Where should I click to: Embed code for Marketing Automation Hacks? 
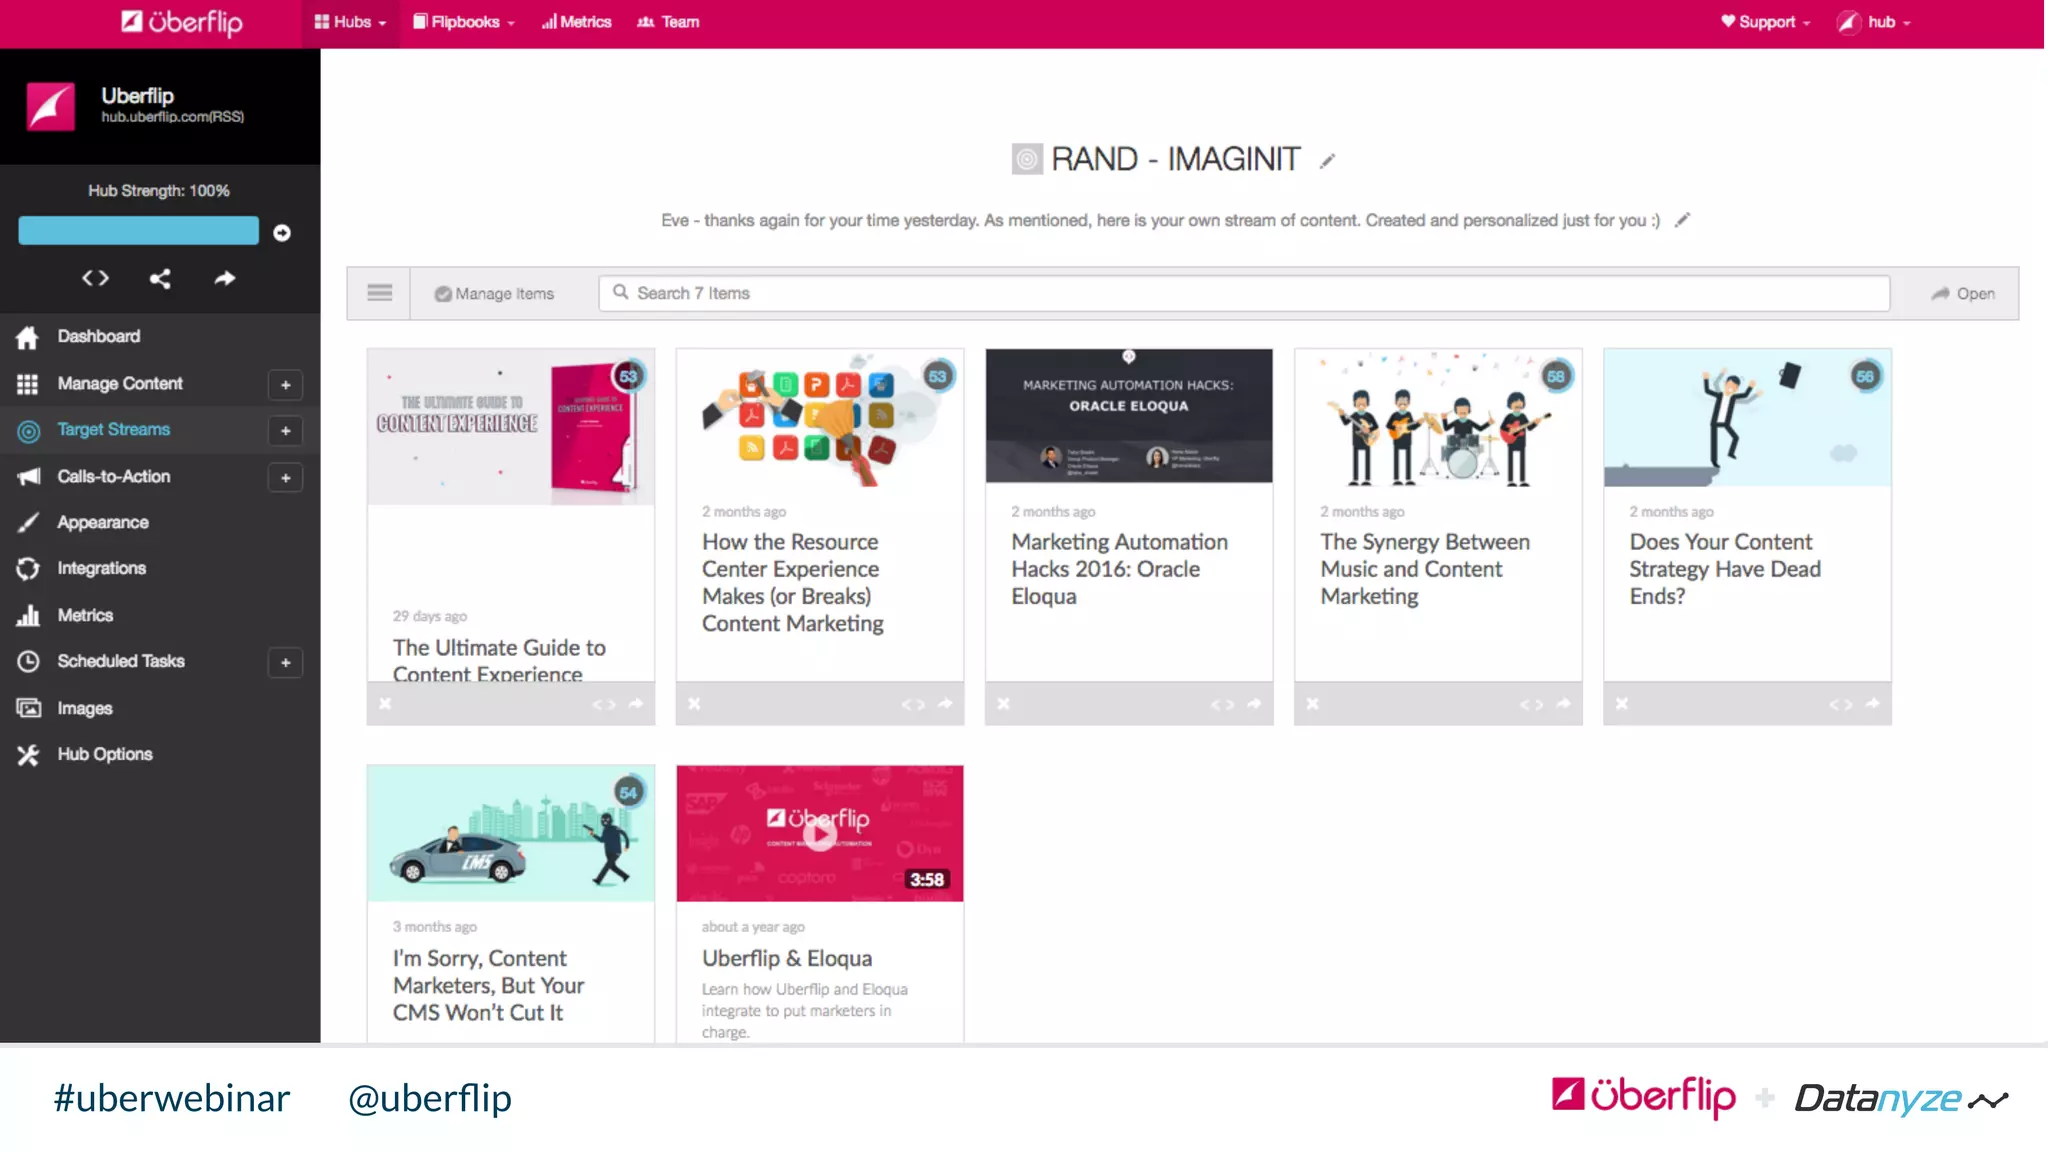coord(1222,704)
